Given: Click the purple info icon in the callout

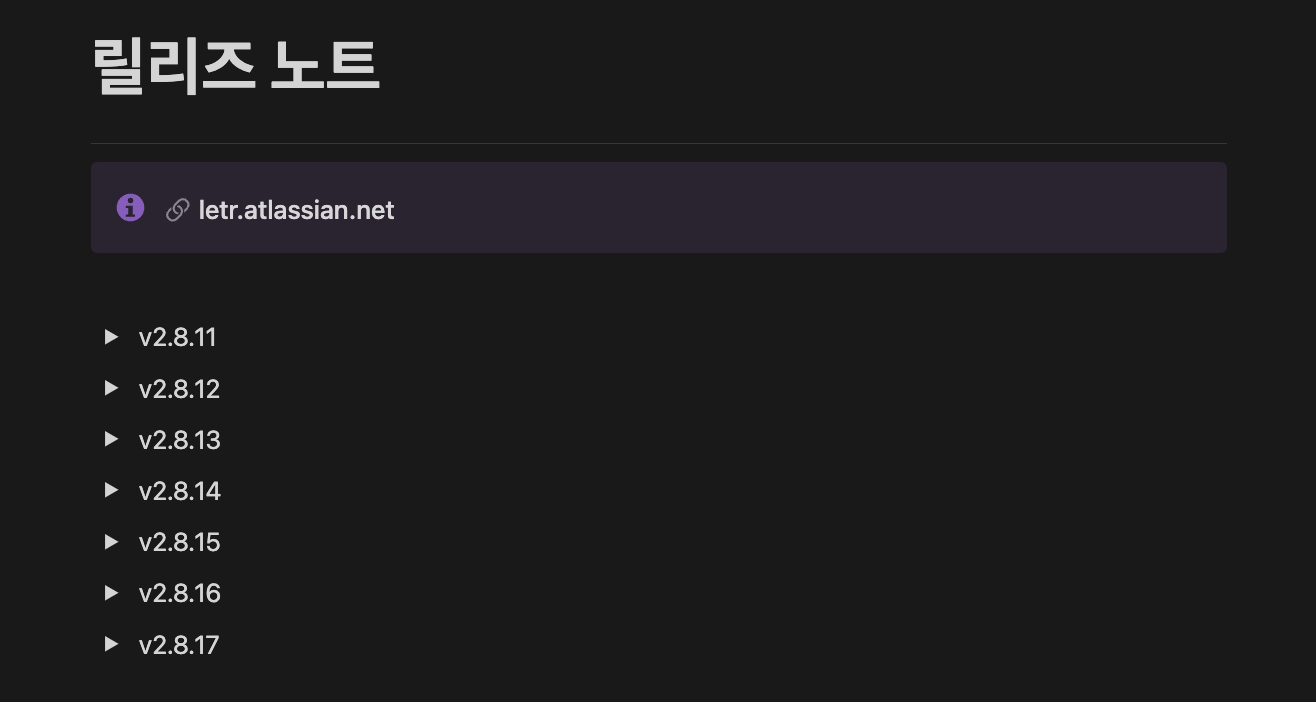Looking at the screenshot, I should tap(130, 208).
